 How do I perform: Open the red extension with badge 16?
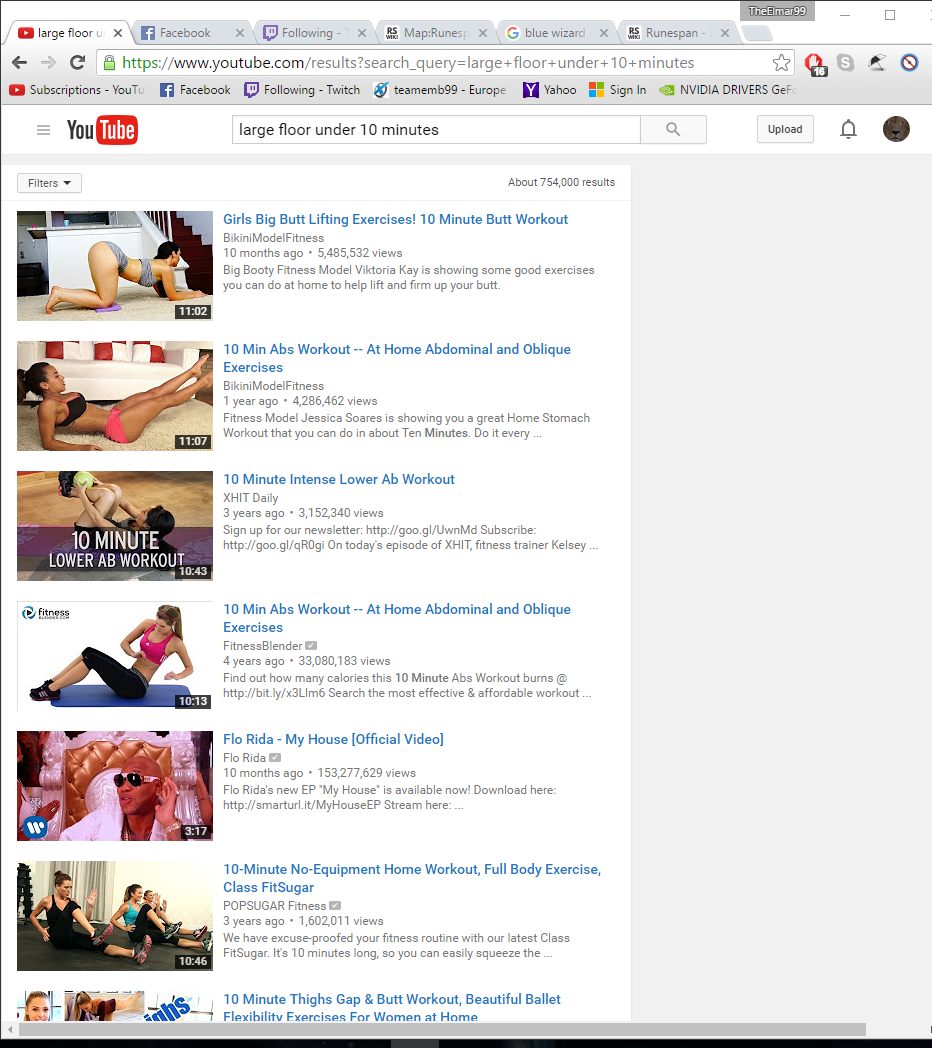tap(815, 64)
